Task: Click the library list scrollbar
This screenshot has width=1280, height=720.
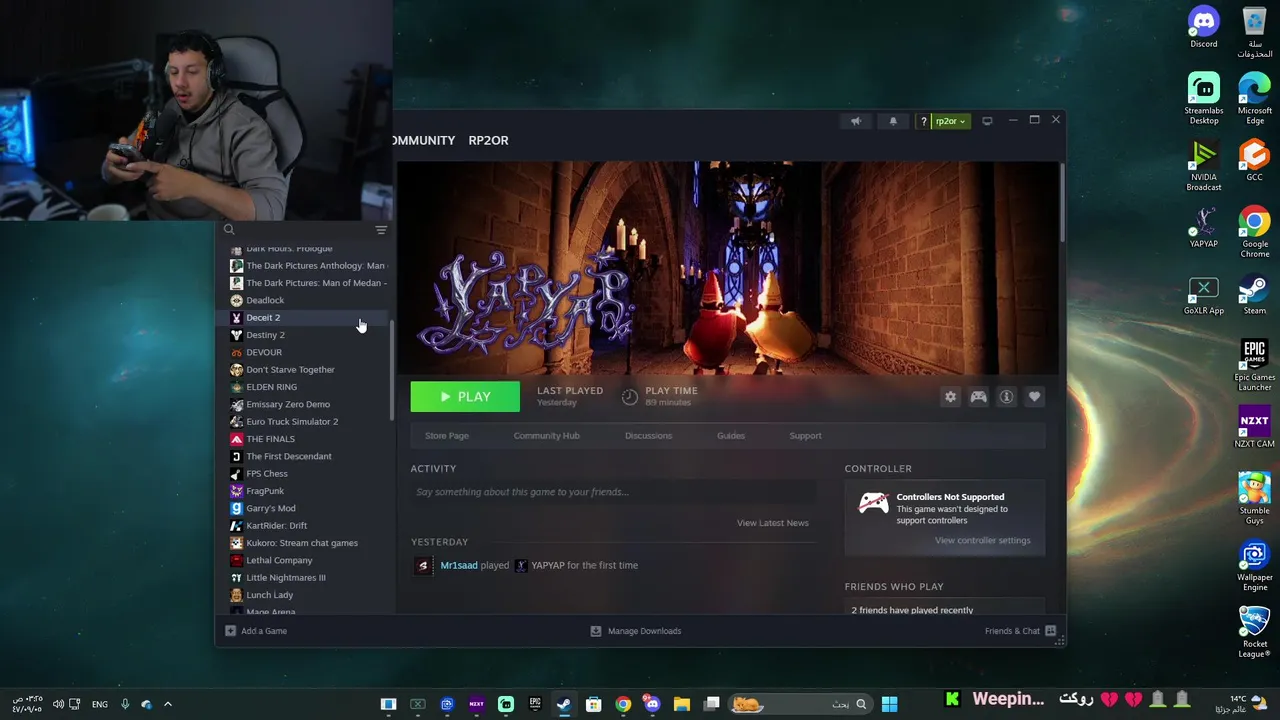Action: click(x=391, y=370)
